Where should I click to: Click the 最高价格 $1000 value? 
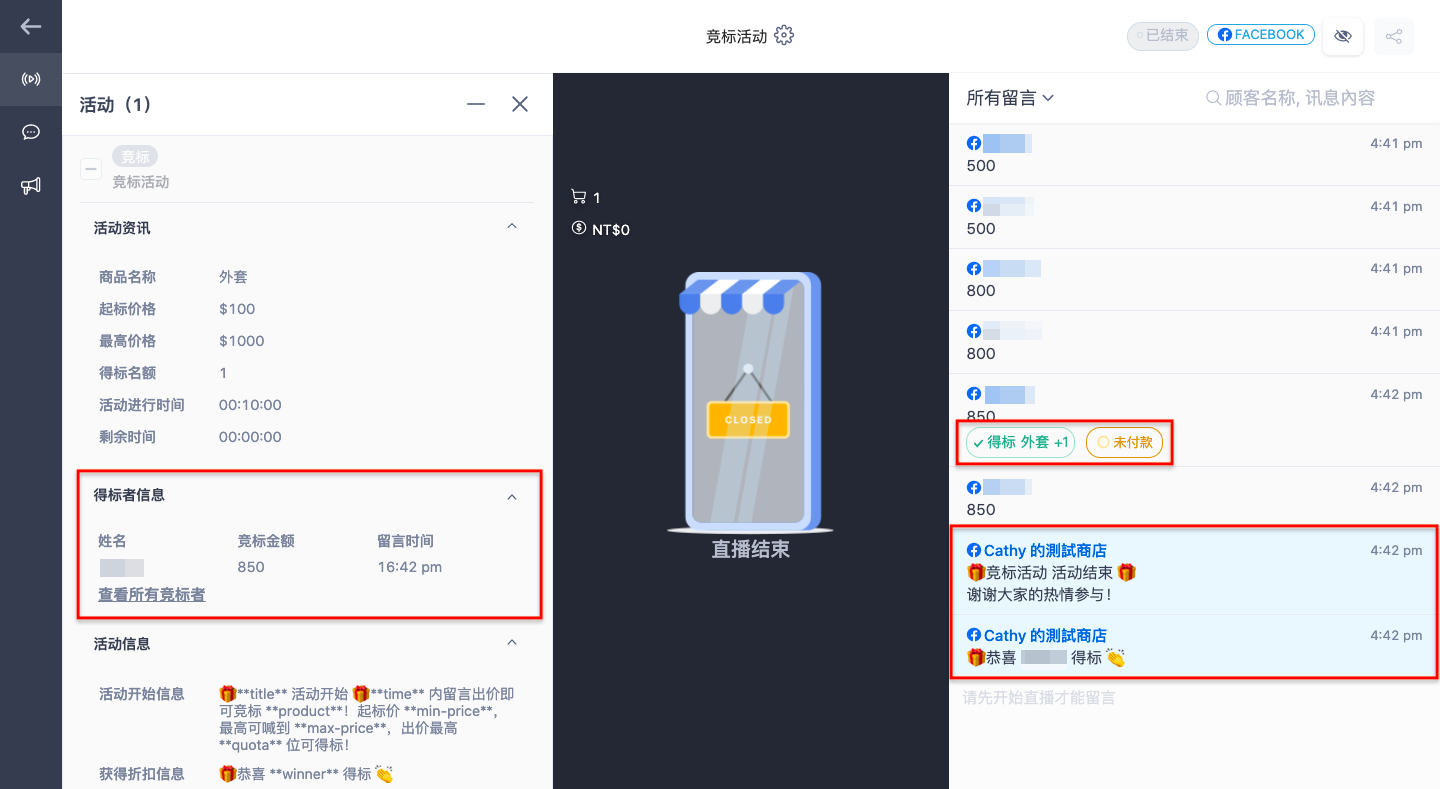[242, 341]
